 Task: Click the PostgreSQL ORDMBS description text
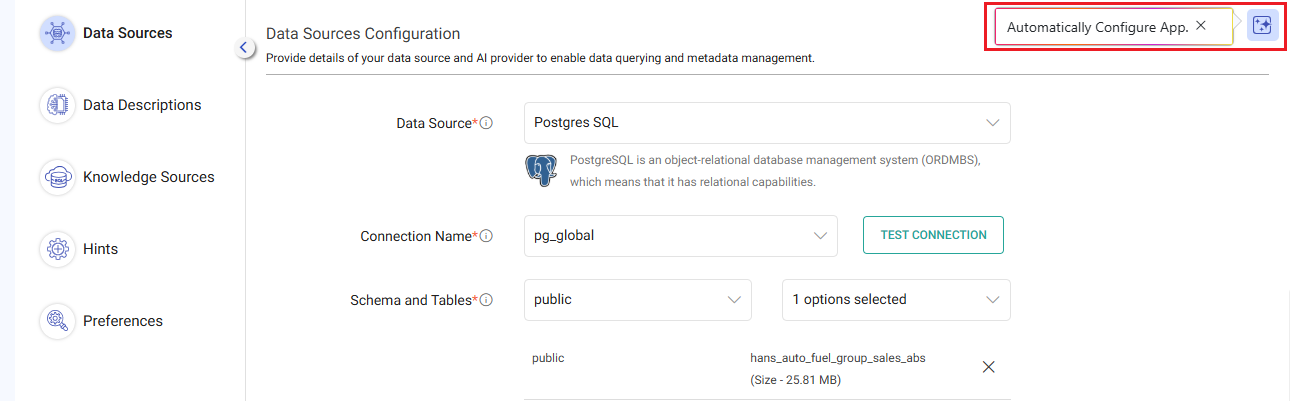(x=775, y=171)
